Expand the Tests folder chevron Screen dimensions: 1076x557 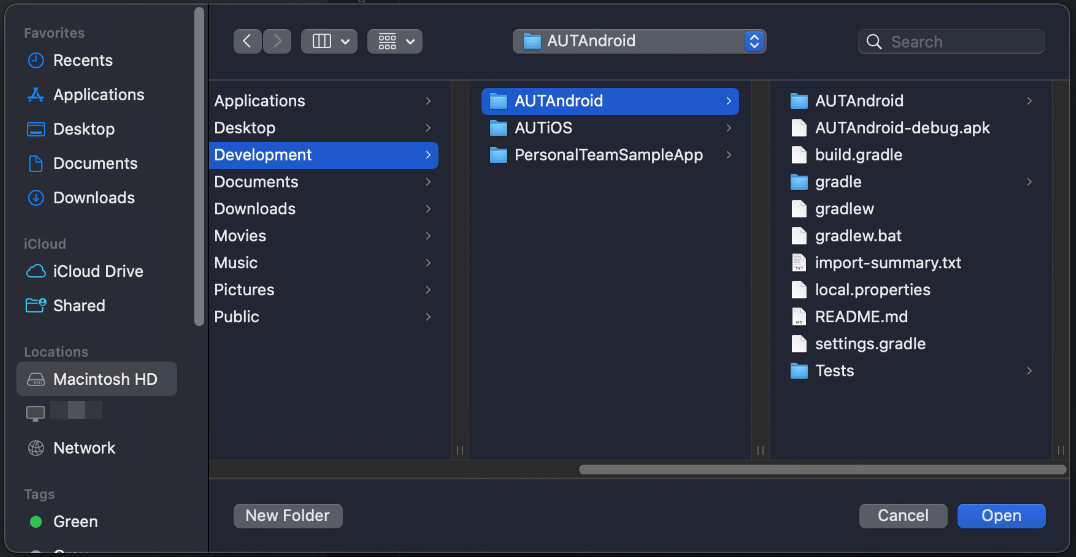tap(1029, 371)
